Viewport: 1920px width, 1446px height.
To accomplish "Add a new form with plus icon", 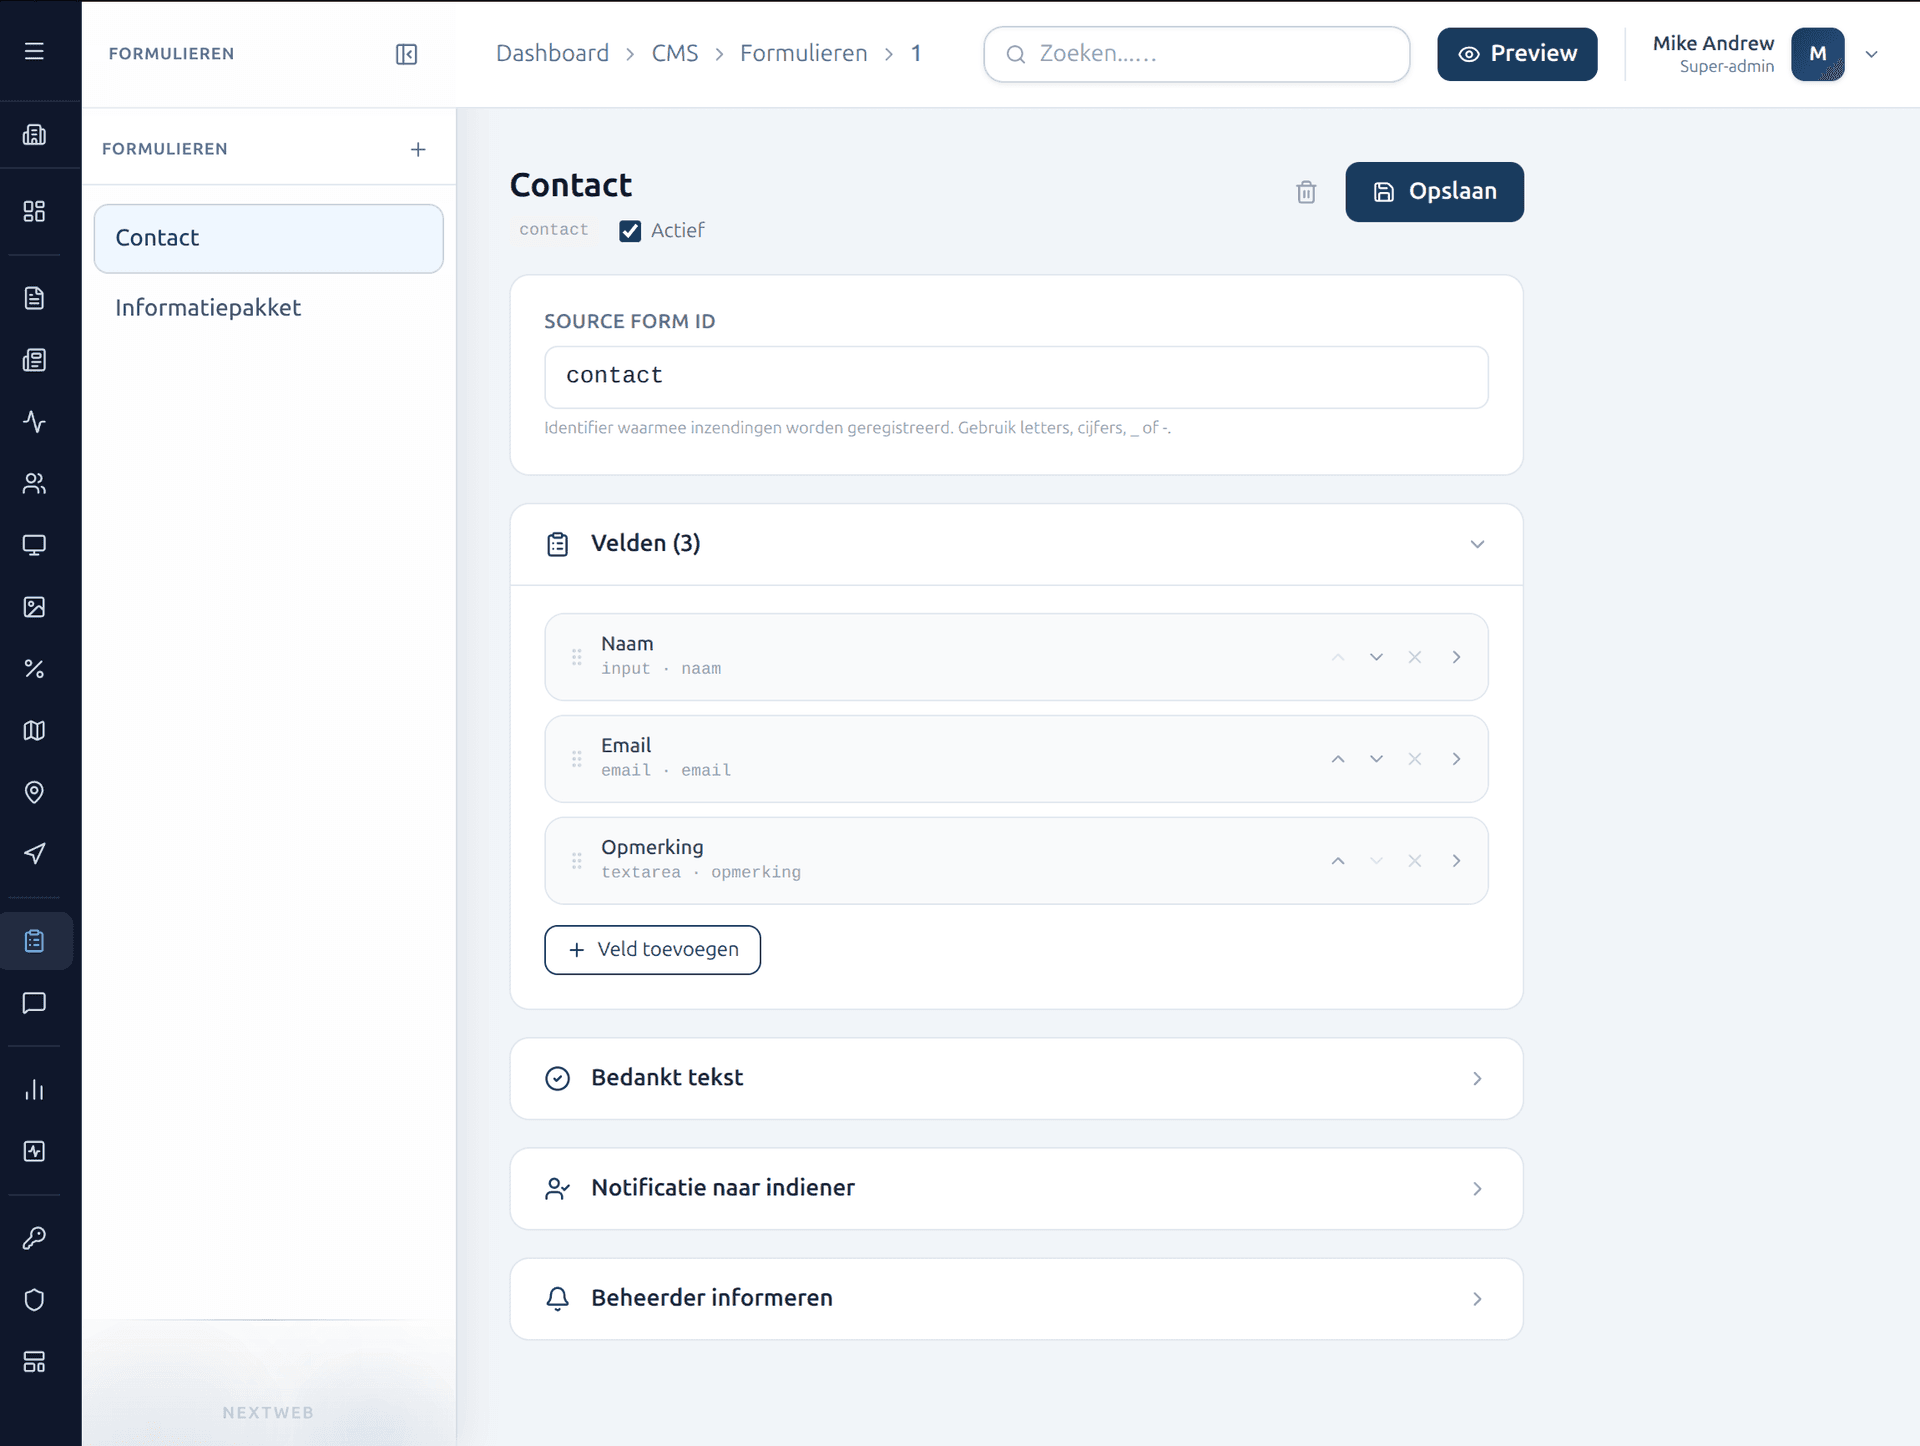I will (418, 149).
